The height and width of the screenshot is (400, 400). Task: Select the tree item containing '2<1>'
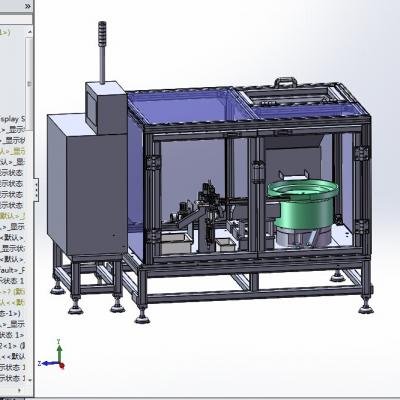[x=13, y=345]
